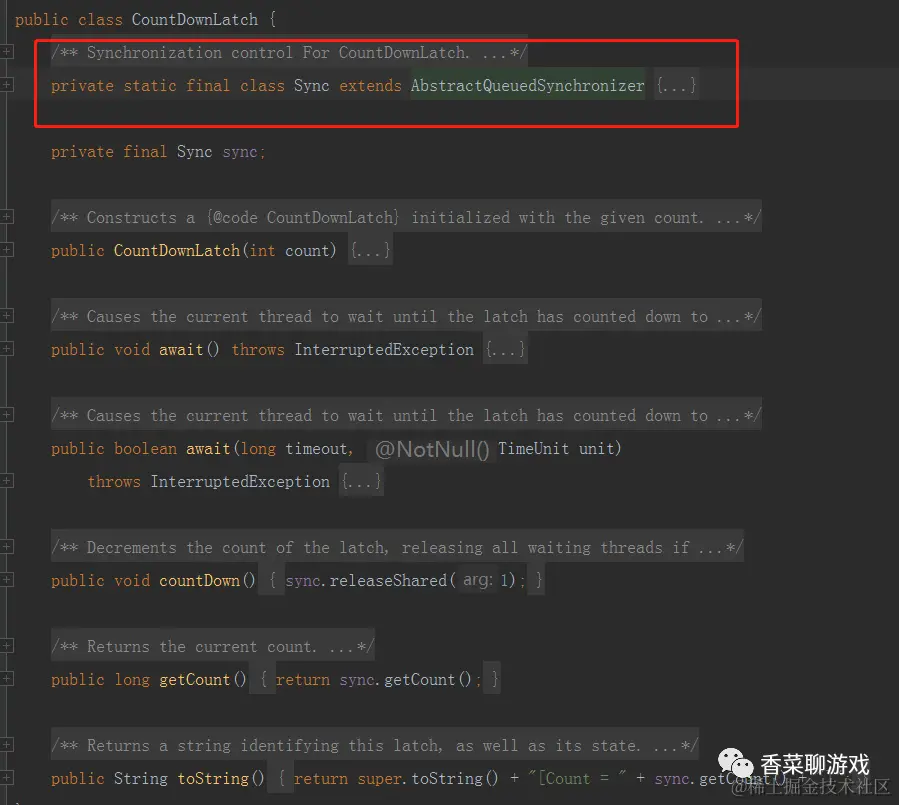The width and height of the screenshot is (899, 805).
Task: Expand gutter fold for Returns the current count comment
Action: [6, 646]
